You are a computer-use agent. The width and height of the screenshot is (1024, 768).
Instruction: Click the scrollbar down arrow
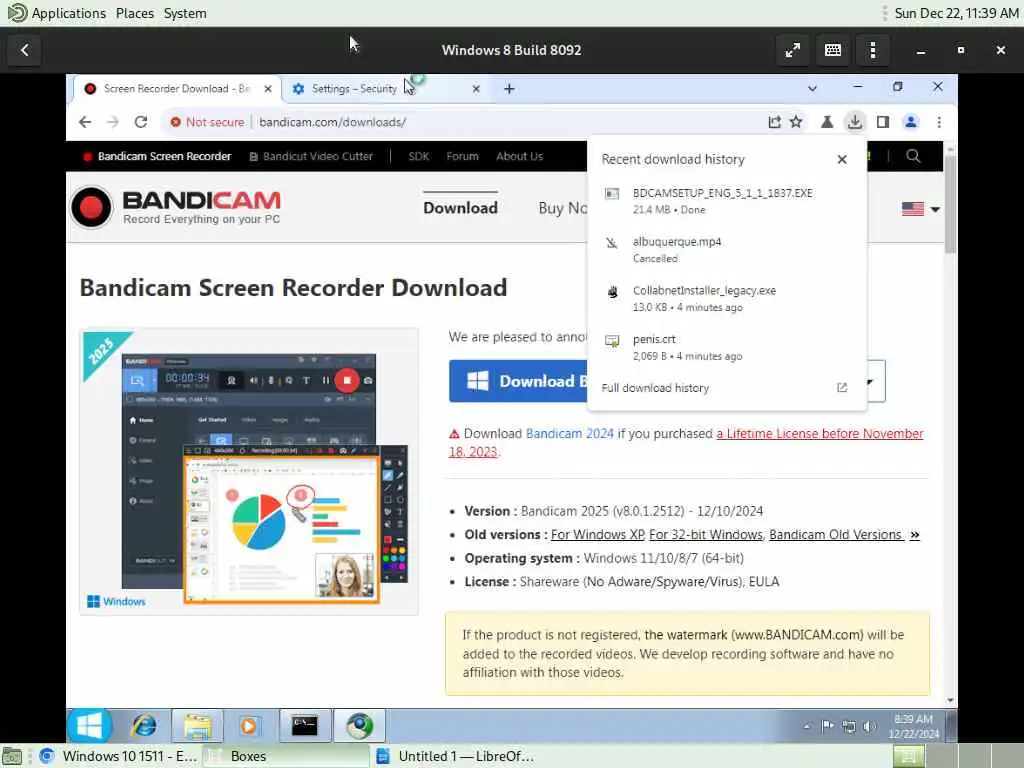pos(950,700)
